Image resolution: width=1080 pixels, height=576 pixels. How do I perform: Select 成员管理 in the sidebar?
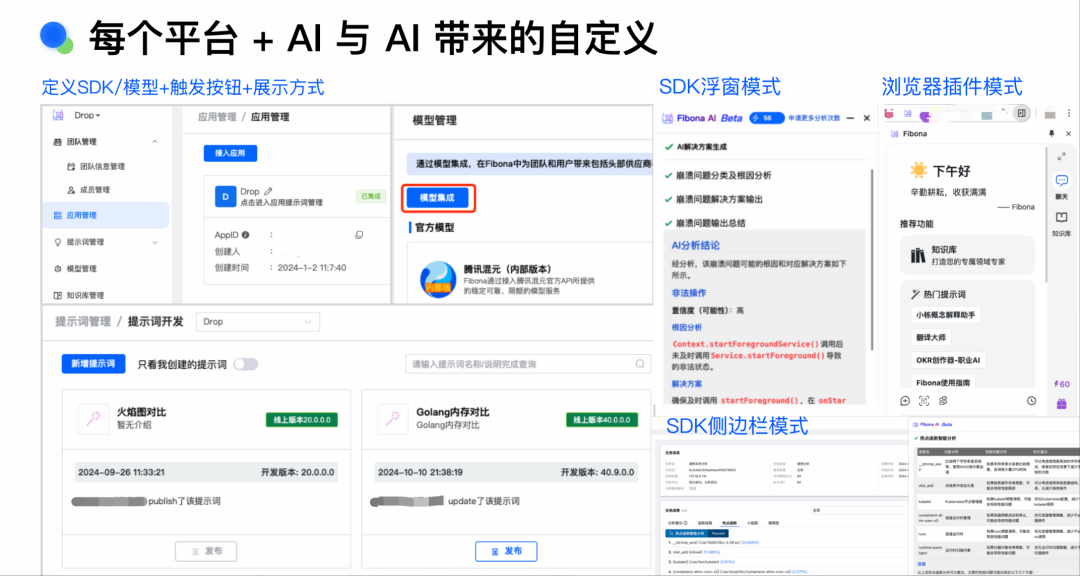pyautogui.click(x=94, y=189)
